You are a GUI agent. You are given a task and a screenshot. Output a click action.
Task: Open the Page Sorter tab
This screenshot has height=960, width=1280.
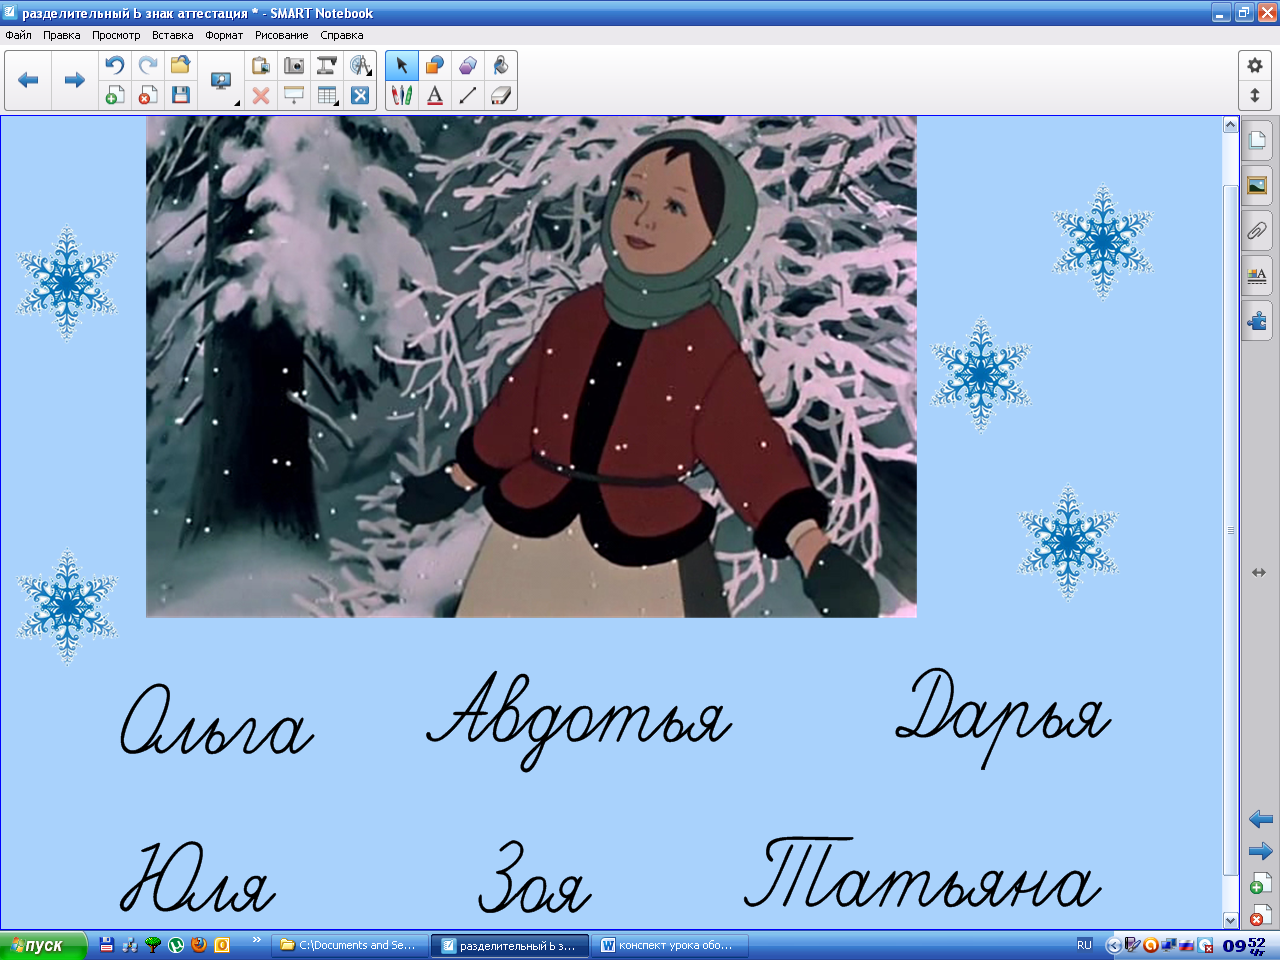tap(1257, 140)
